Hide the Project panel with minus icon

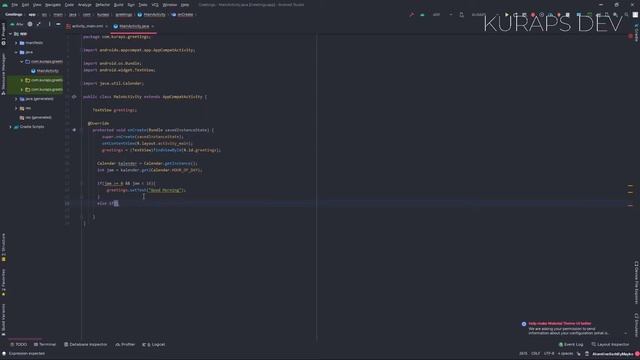[x=58, y=24]
